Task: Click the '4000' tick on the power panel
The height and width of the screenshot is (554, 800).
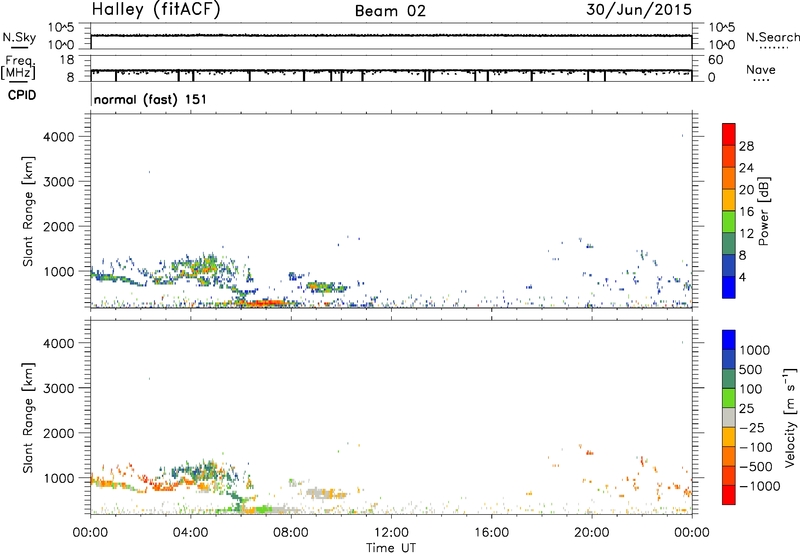Action: (x=59, y=137)
